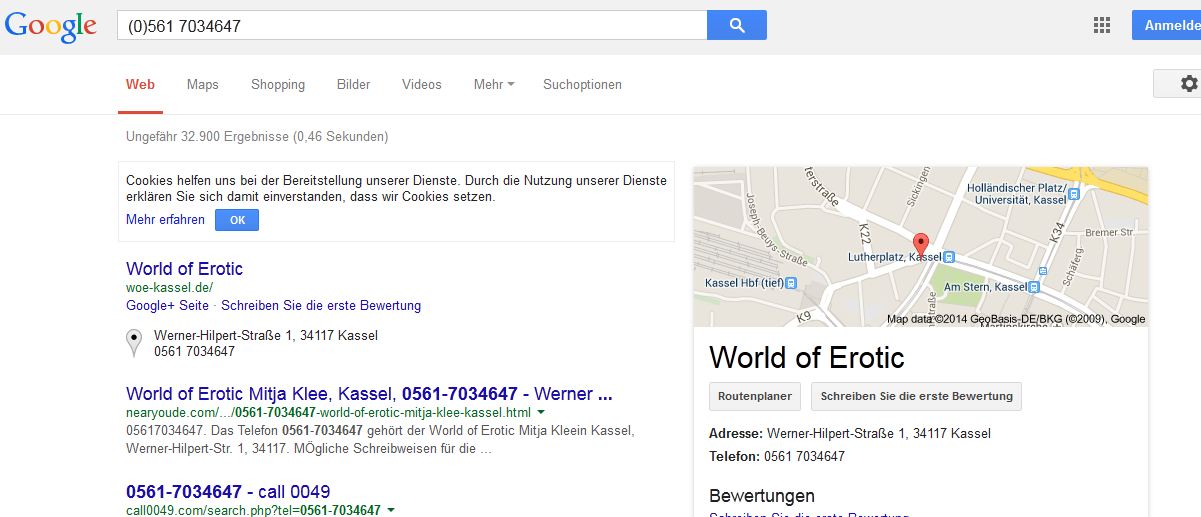Click the gray location pin beside the address
Screen dimensions: 1201x517
tap(133, 343)
